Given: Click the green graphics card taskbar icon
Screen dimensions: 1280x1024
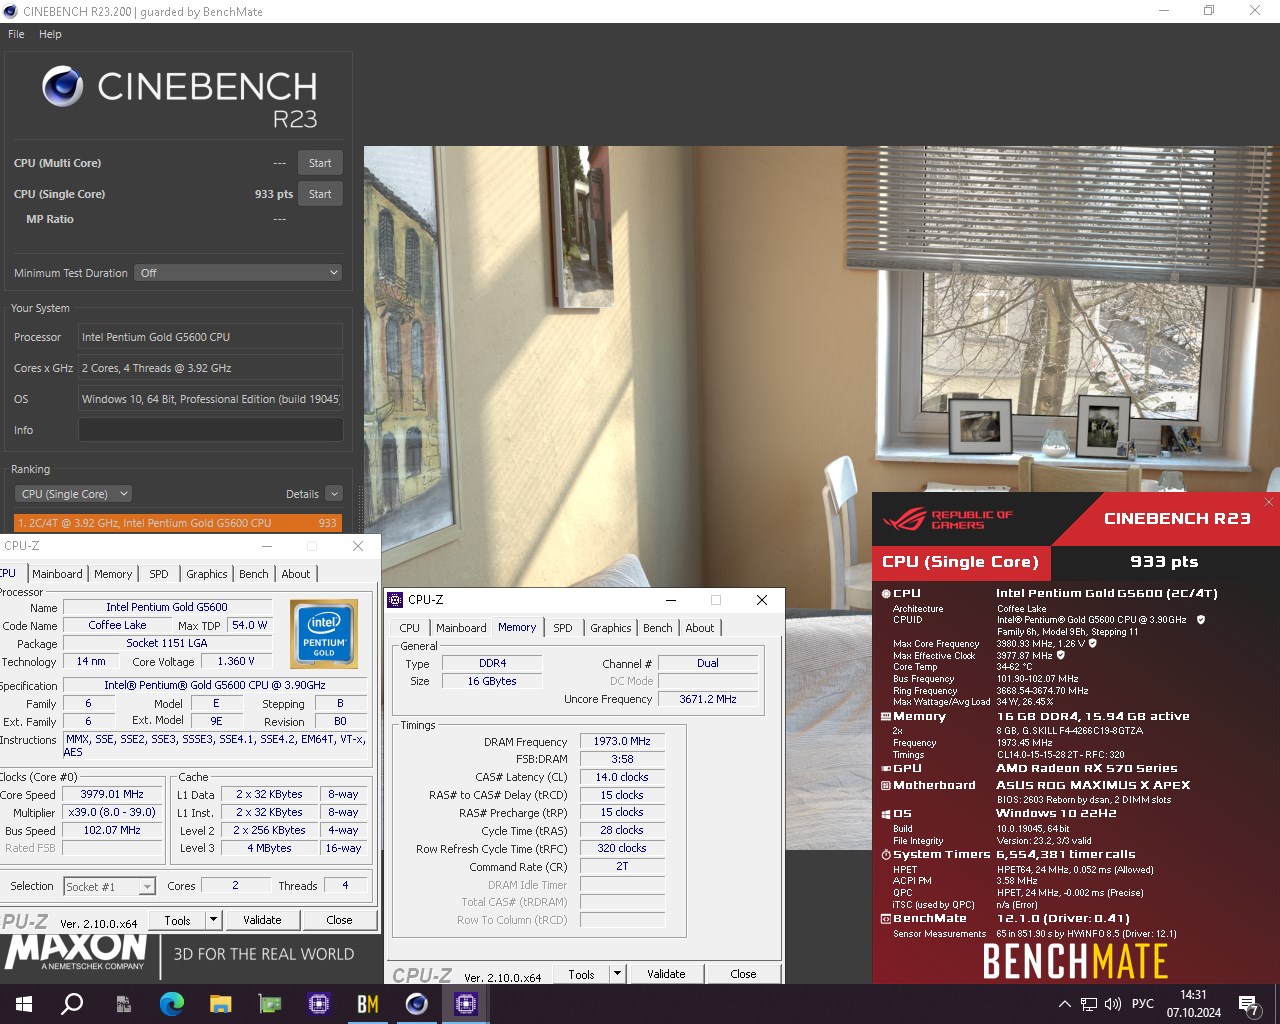Looking at the screenshot, I should pos(270,1004).
